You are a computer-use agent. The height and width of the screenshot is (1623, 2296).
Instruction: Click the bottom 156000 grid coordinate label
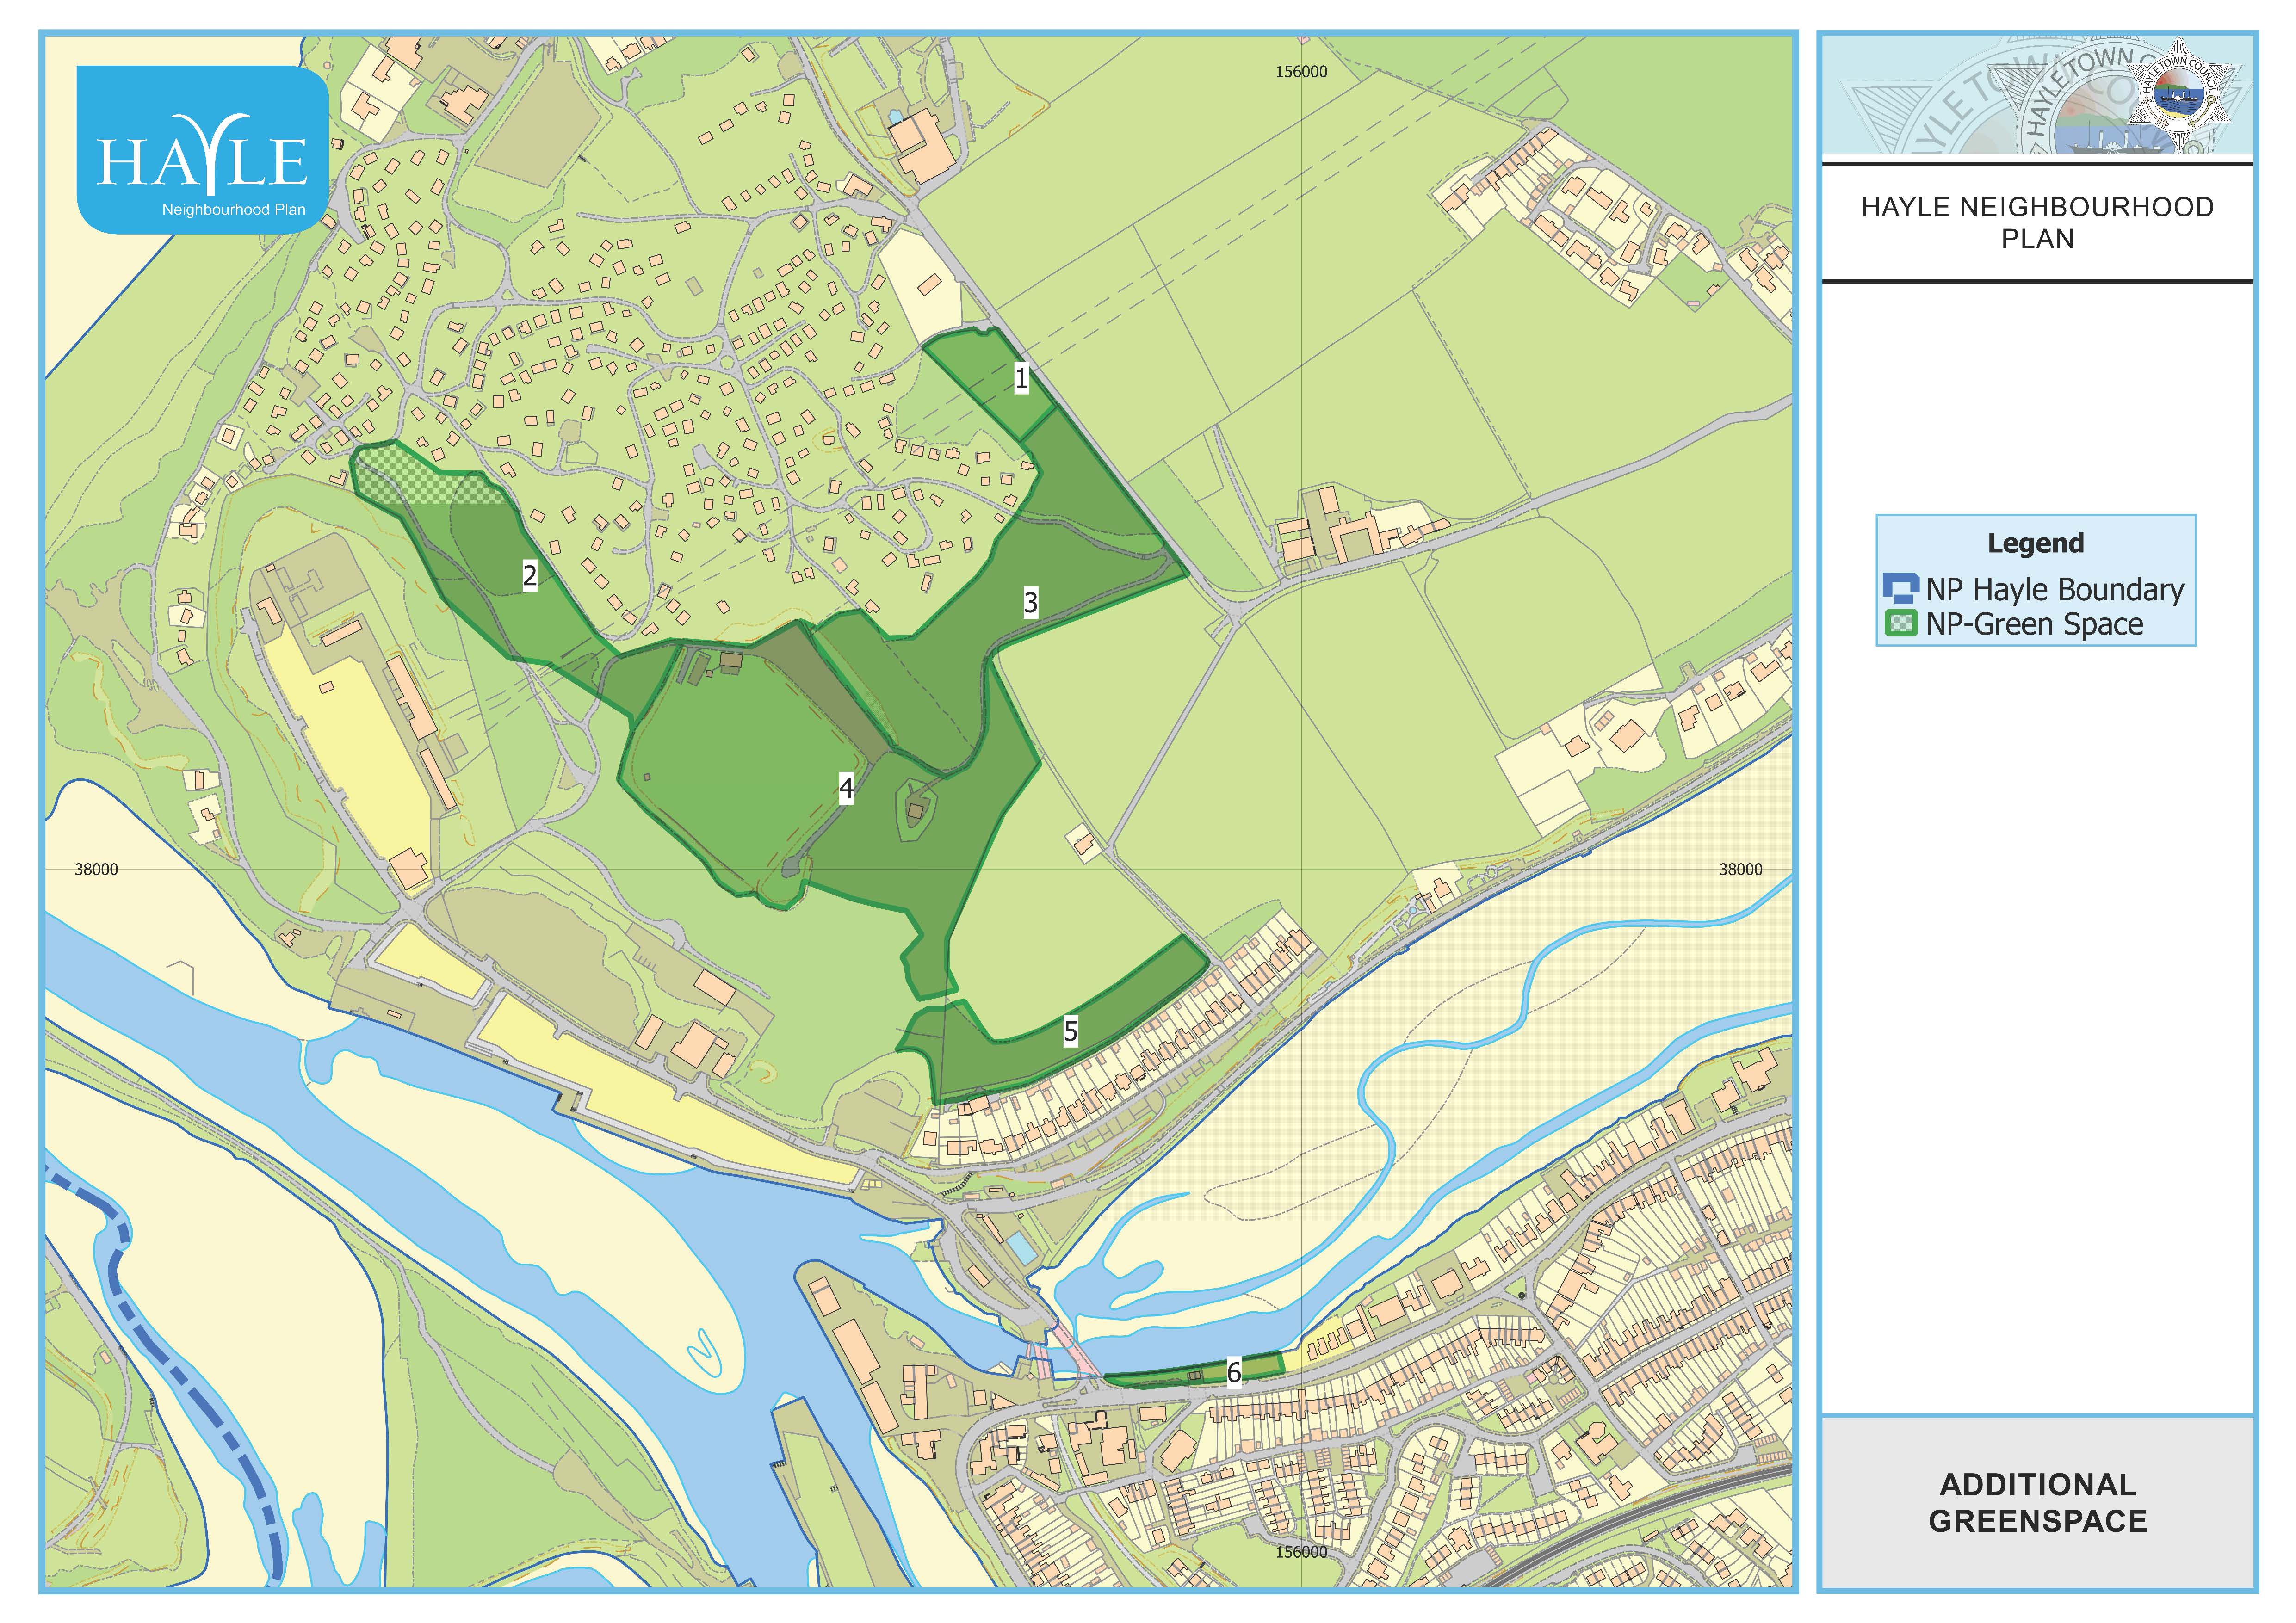coord(1301,1552)
